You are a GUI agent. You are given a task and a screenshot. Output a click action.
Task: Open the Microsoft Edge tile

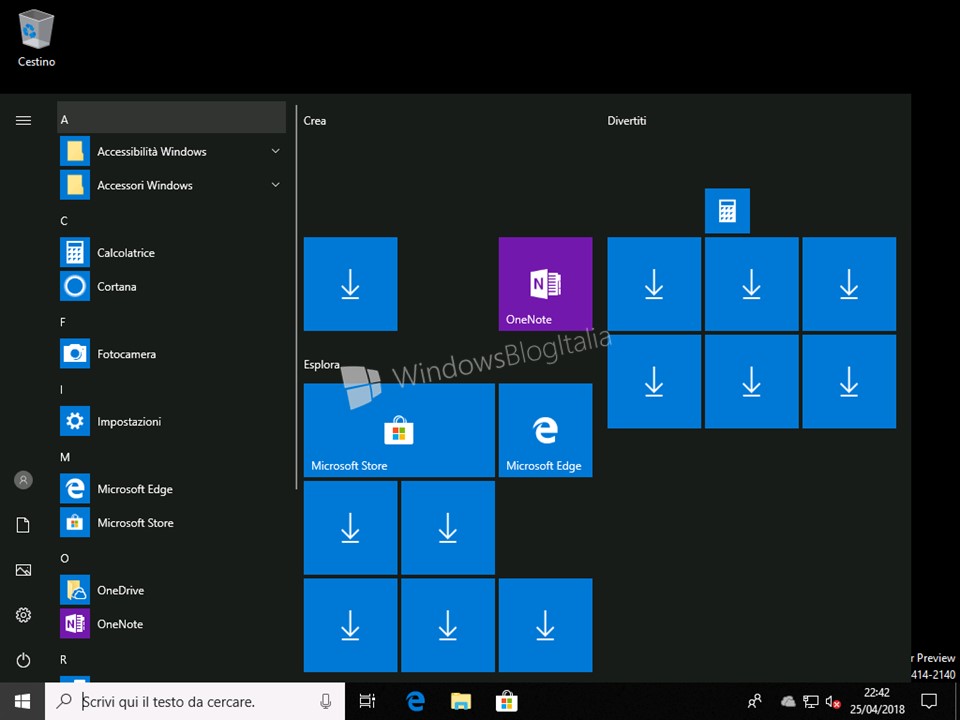pyautogui.click(x=545, y=430)
